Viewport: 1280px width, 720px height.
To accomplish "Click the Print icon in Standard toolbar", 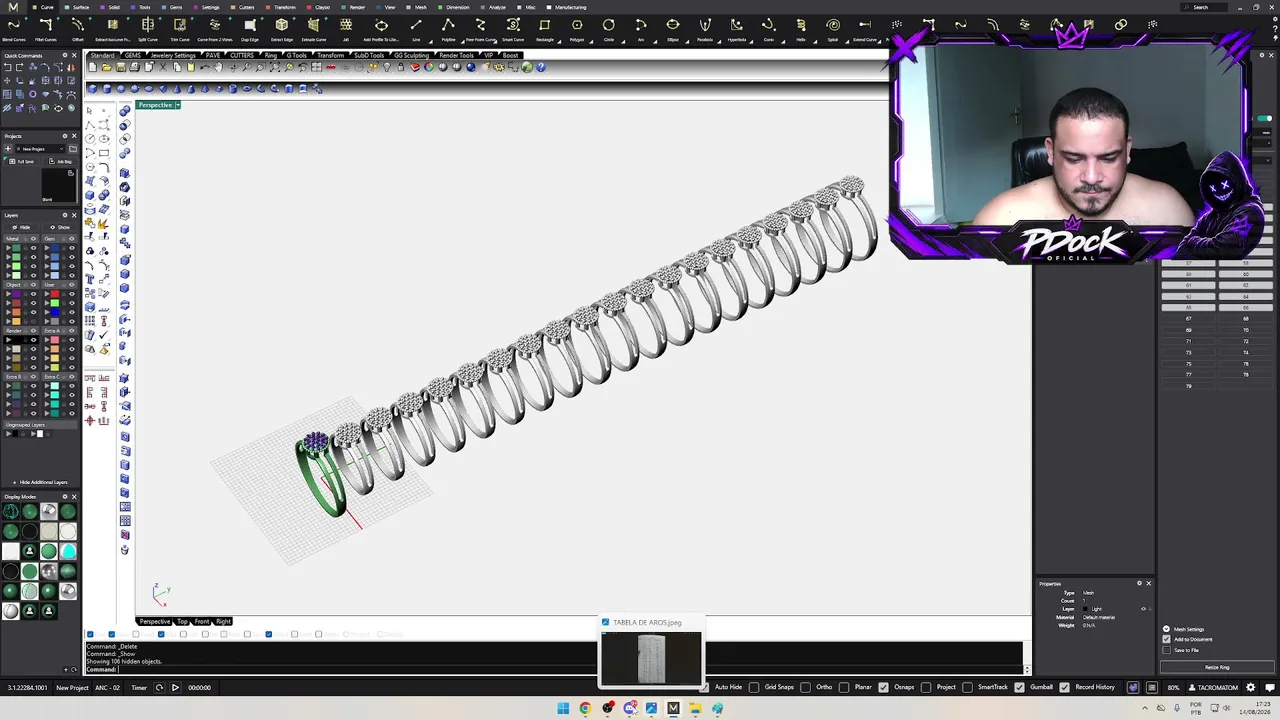I will point(133,67).
